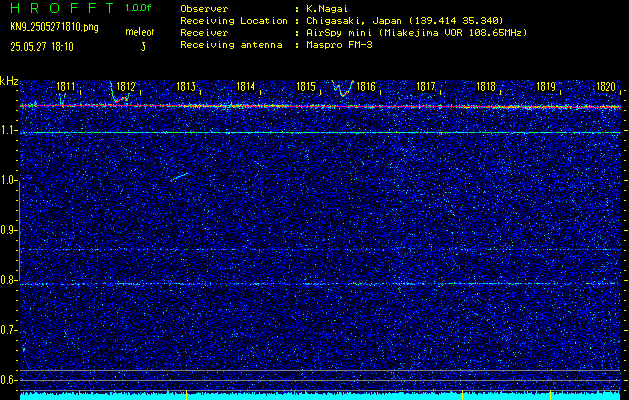Select the 1817 time marker

point(426,86)
